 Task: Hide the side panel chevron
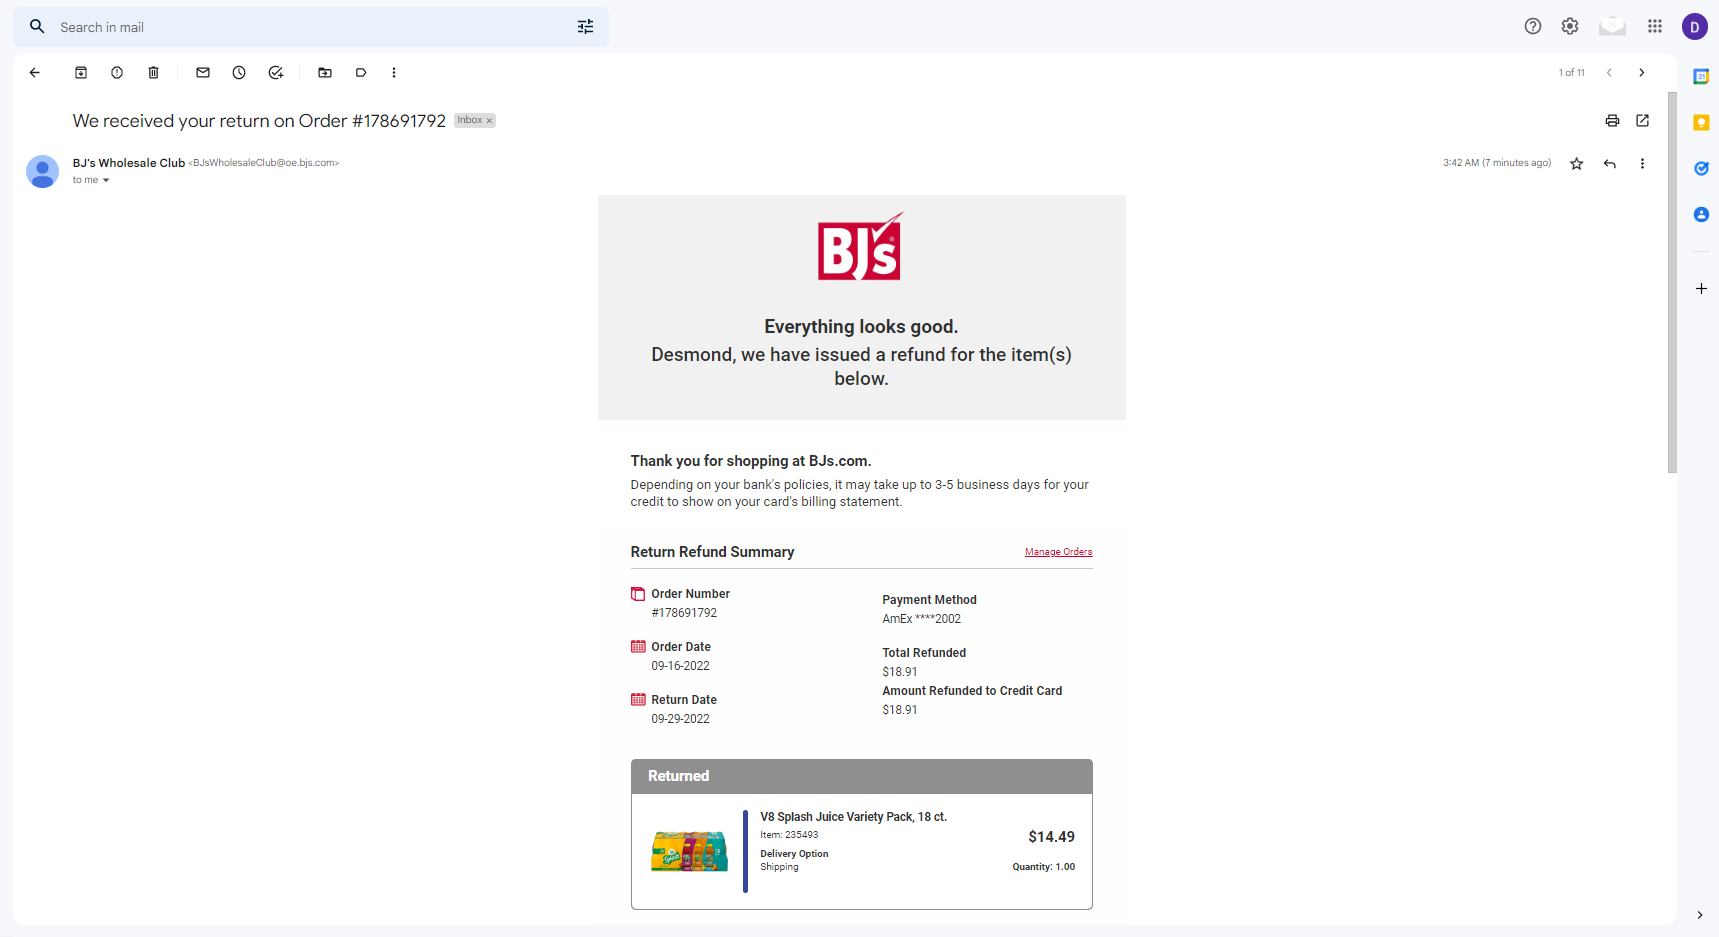(x=1700, y=915)
